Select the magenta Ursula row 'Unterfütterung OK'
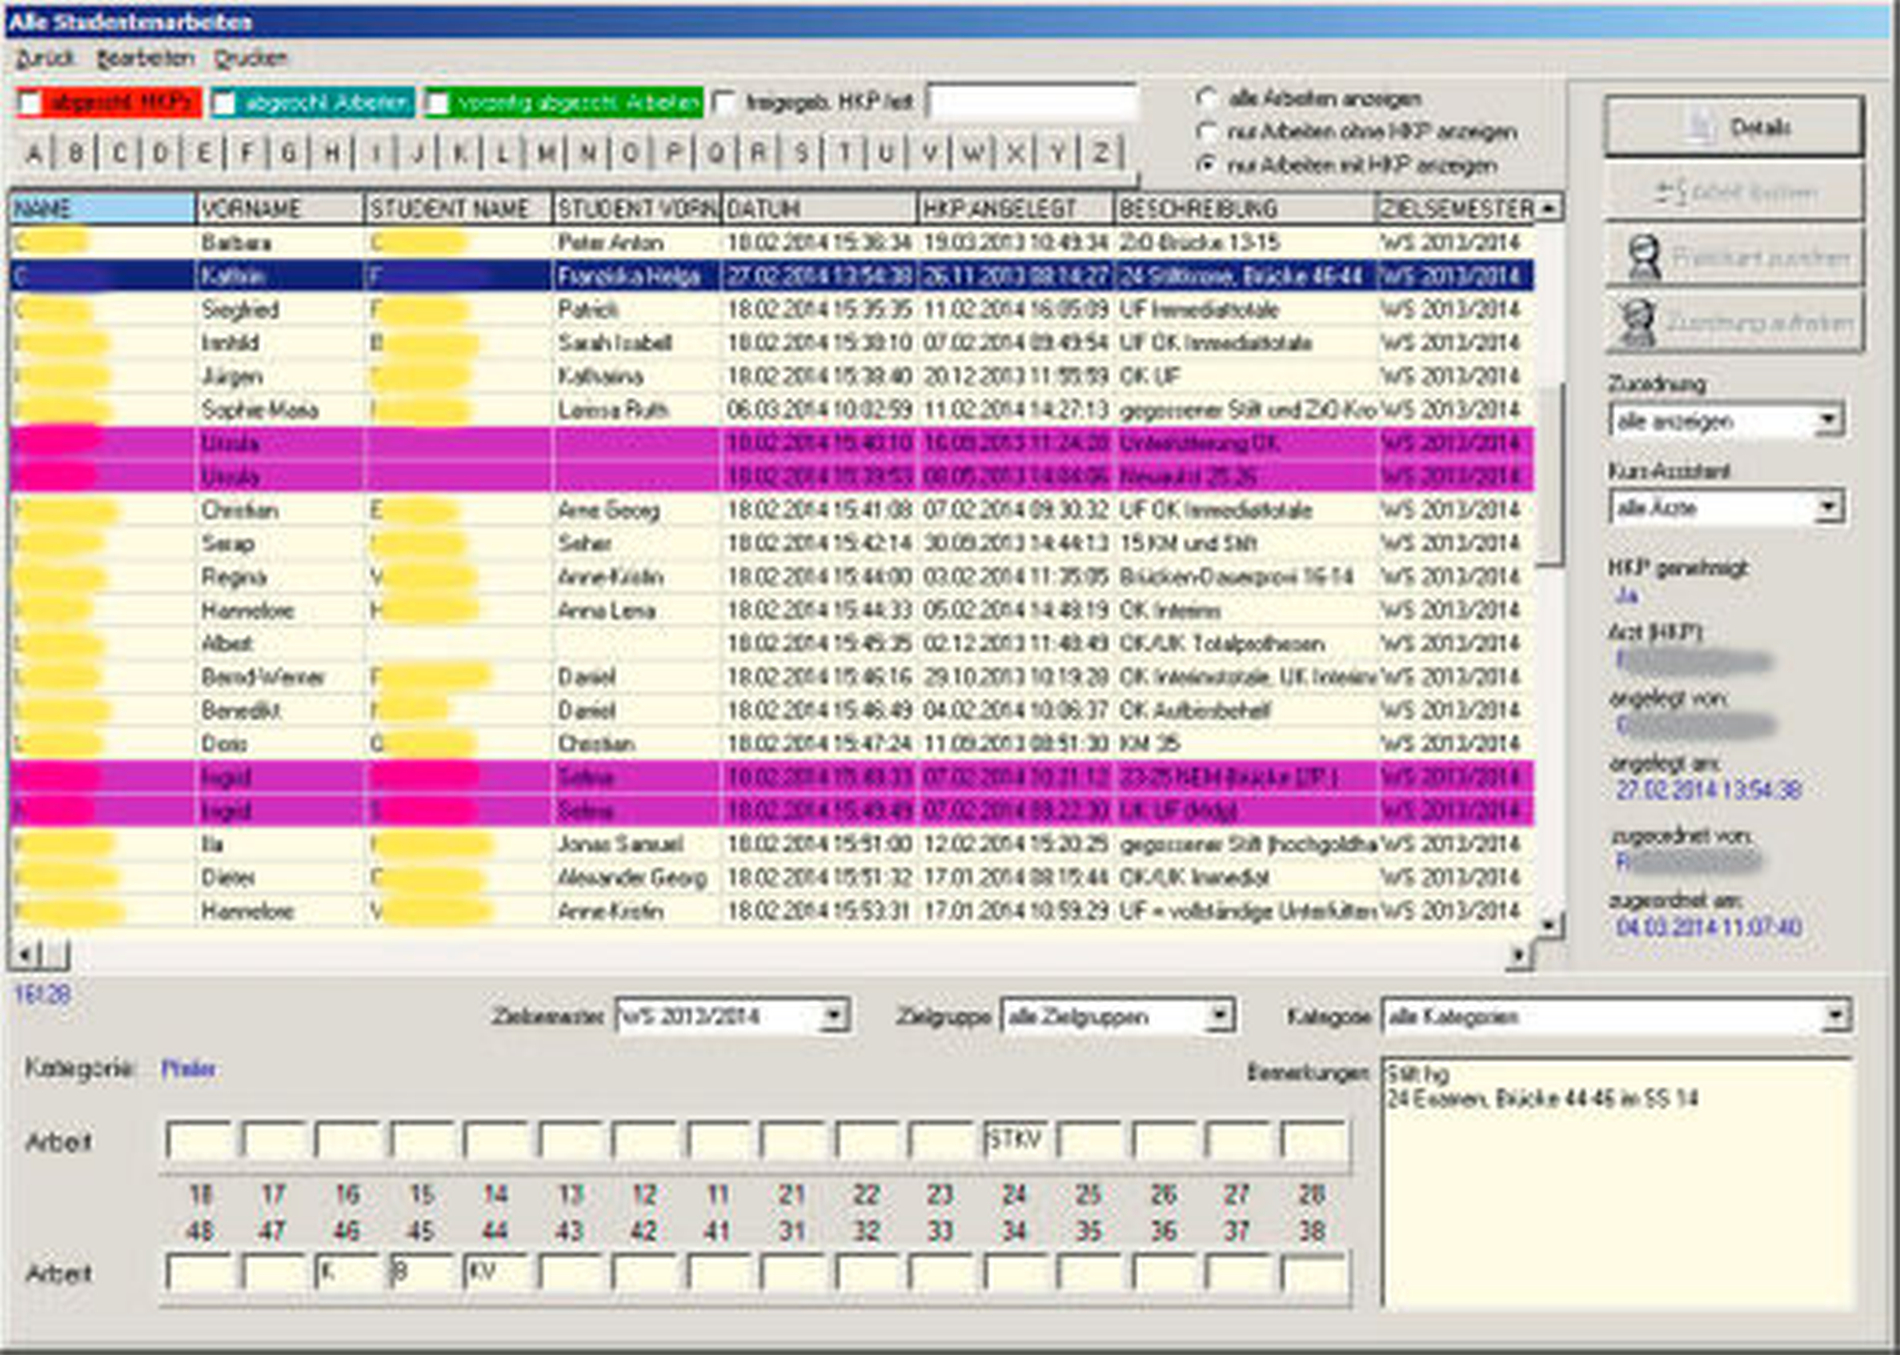The height and width of the screenshot is (1355, 1900). (772, 443)
